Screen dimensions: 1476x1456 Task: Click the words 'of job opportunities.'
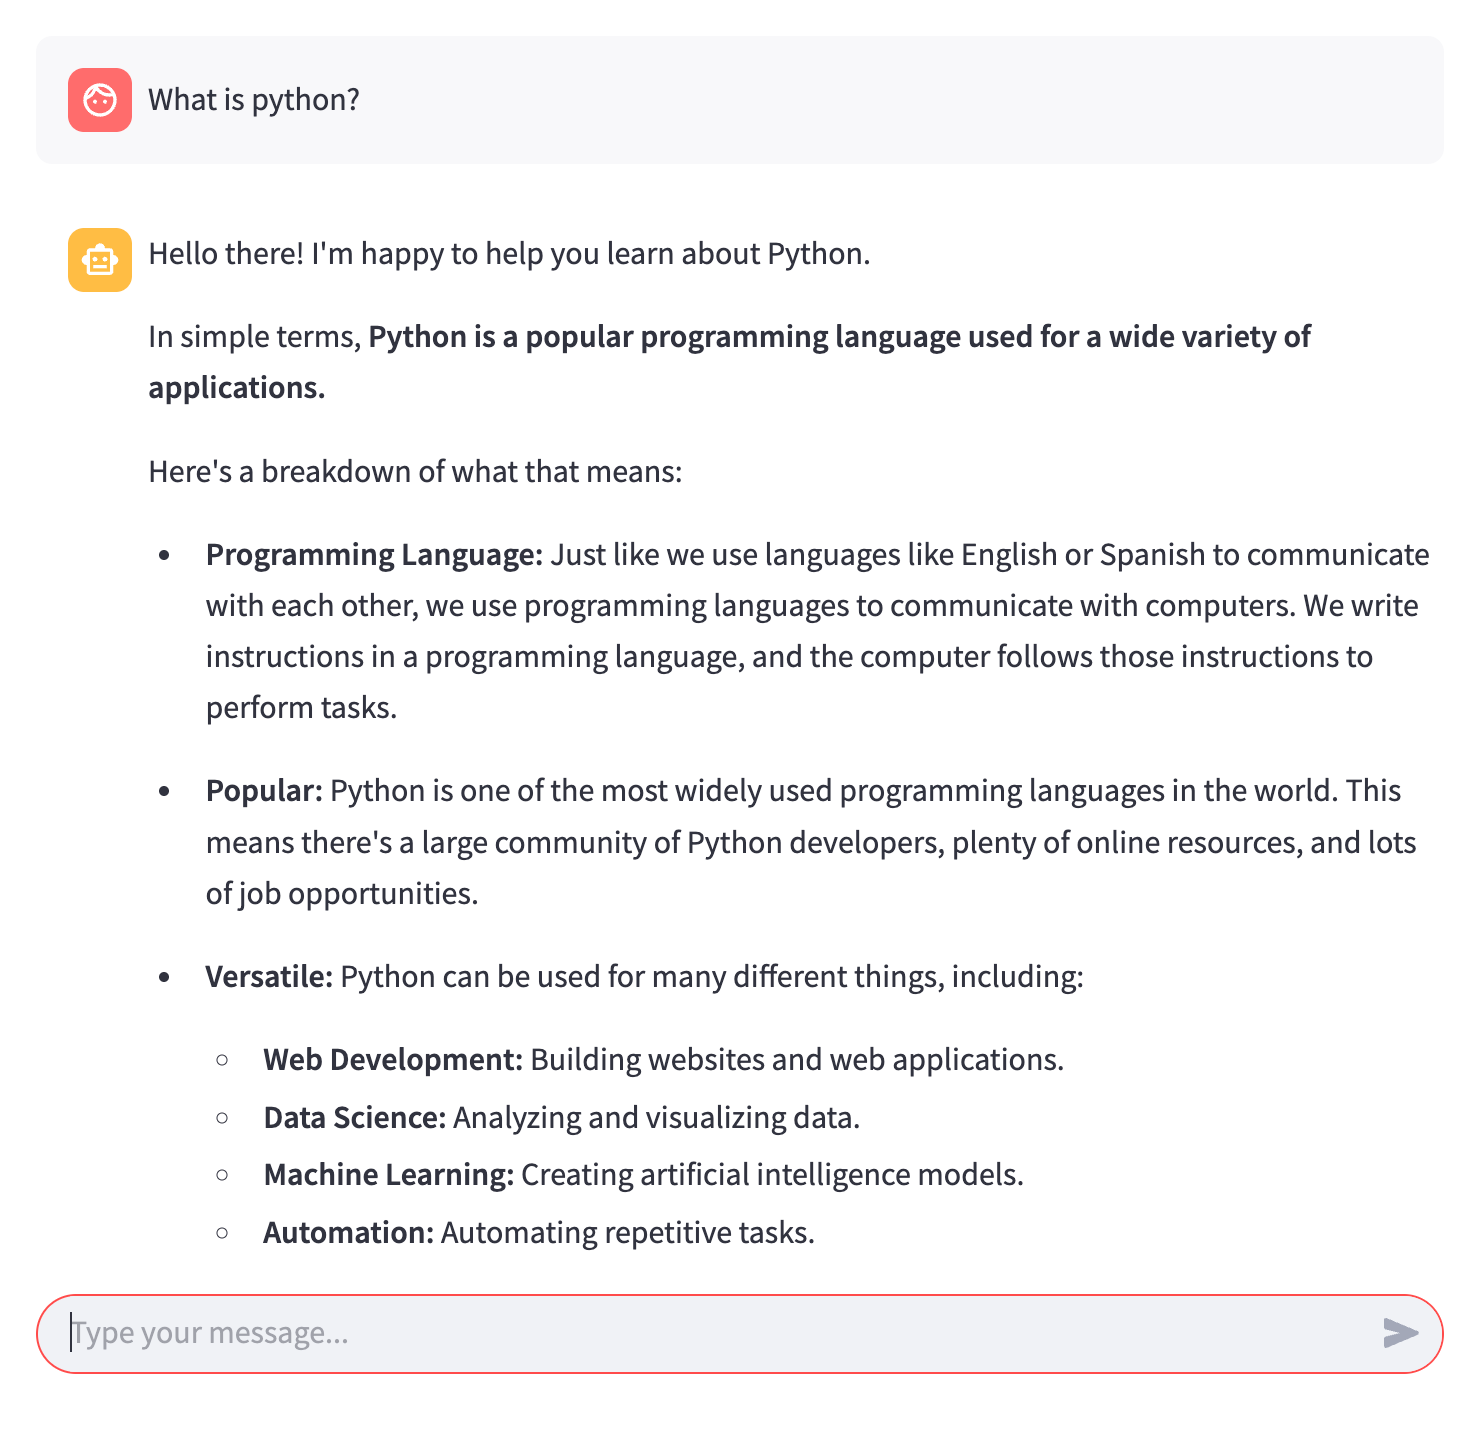[342, 894]
